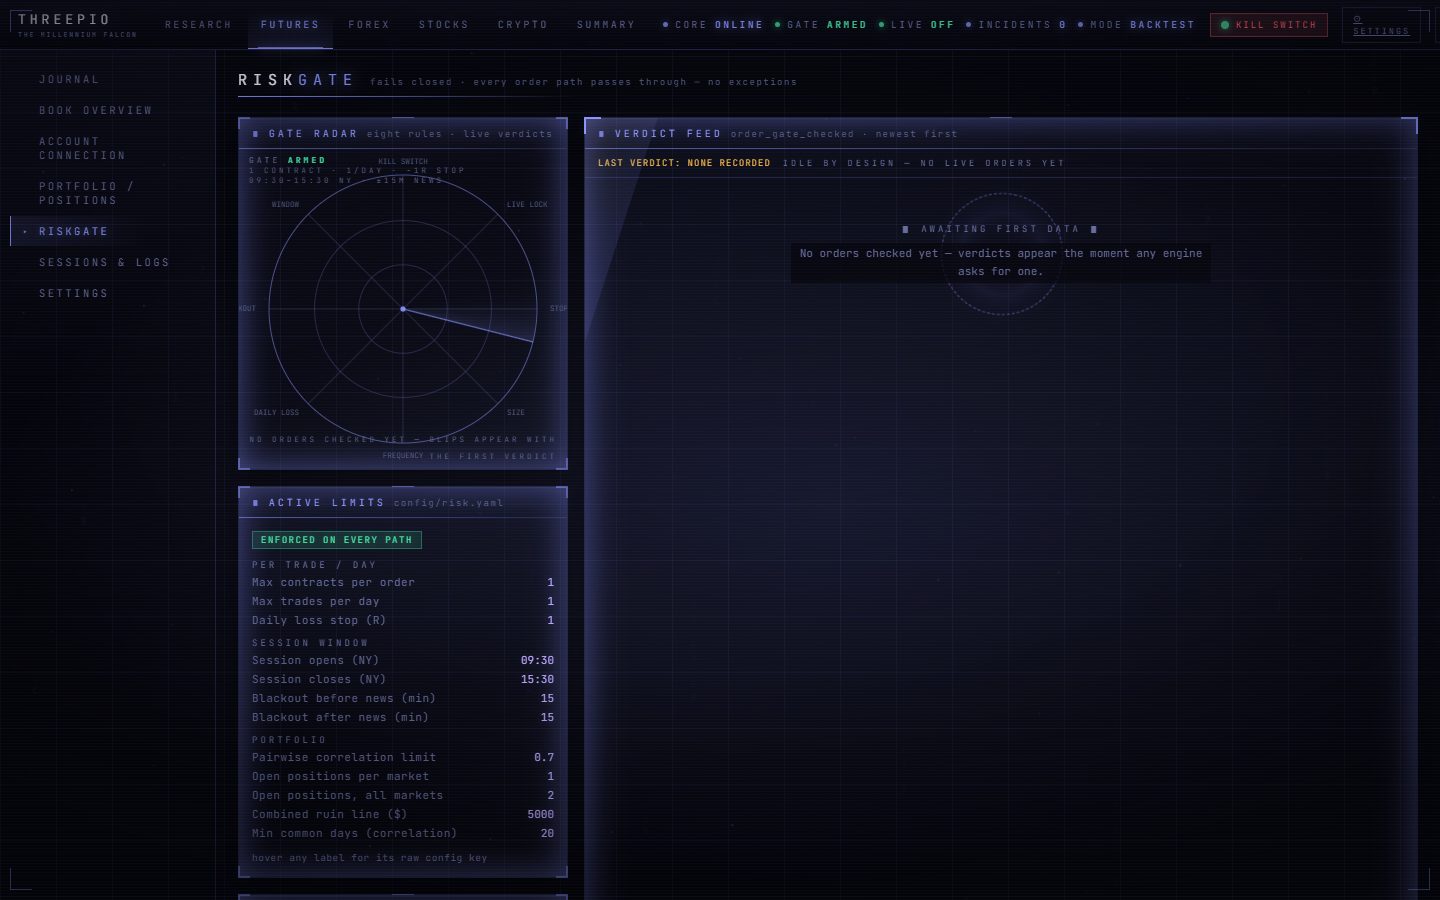
Task: Click the Gate Armed text in radar panel
Action: [287, 160]
